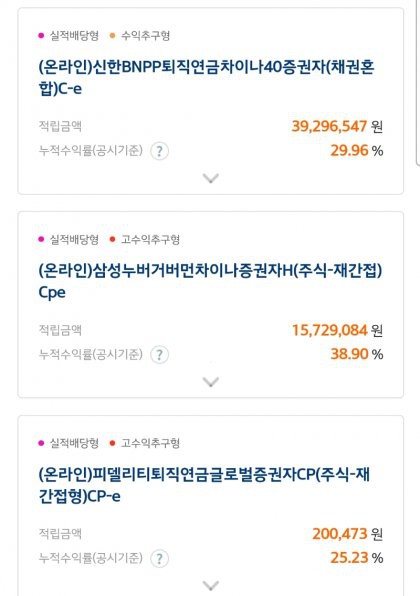
Task: Select the 고수익추구형 tag on Samsung fund
Action: click(145, 240)
